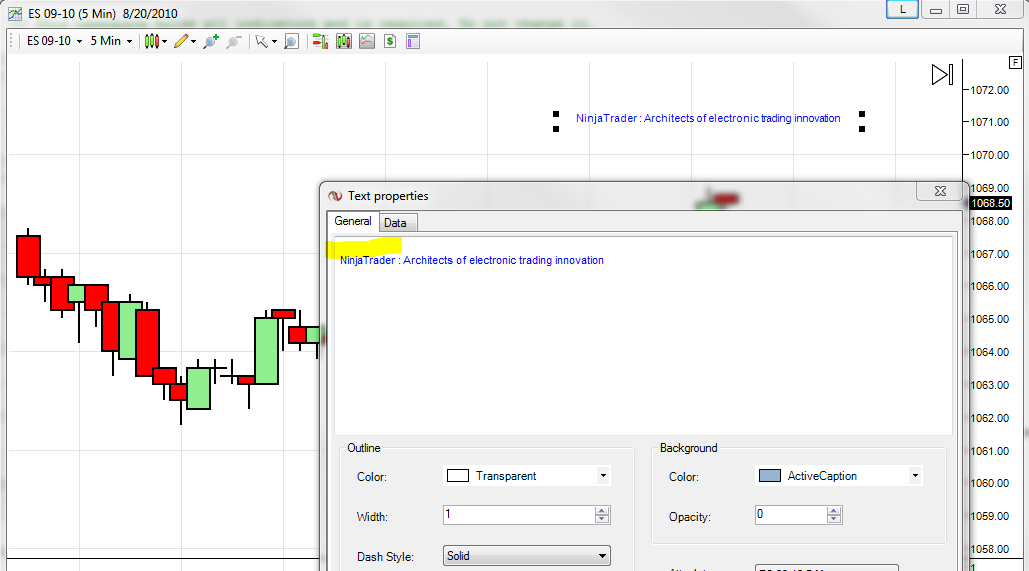Open the Background Color ActiveCaption dropdown
This screenshot has width=1029, height=571.
click(x=839, y=476)
